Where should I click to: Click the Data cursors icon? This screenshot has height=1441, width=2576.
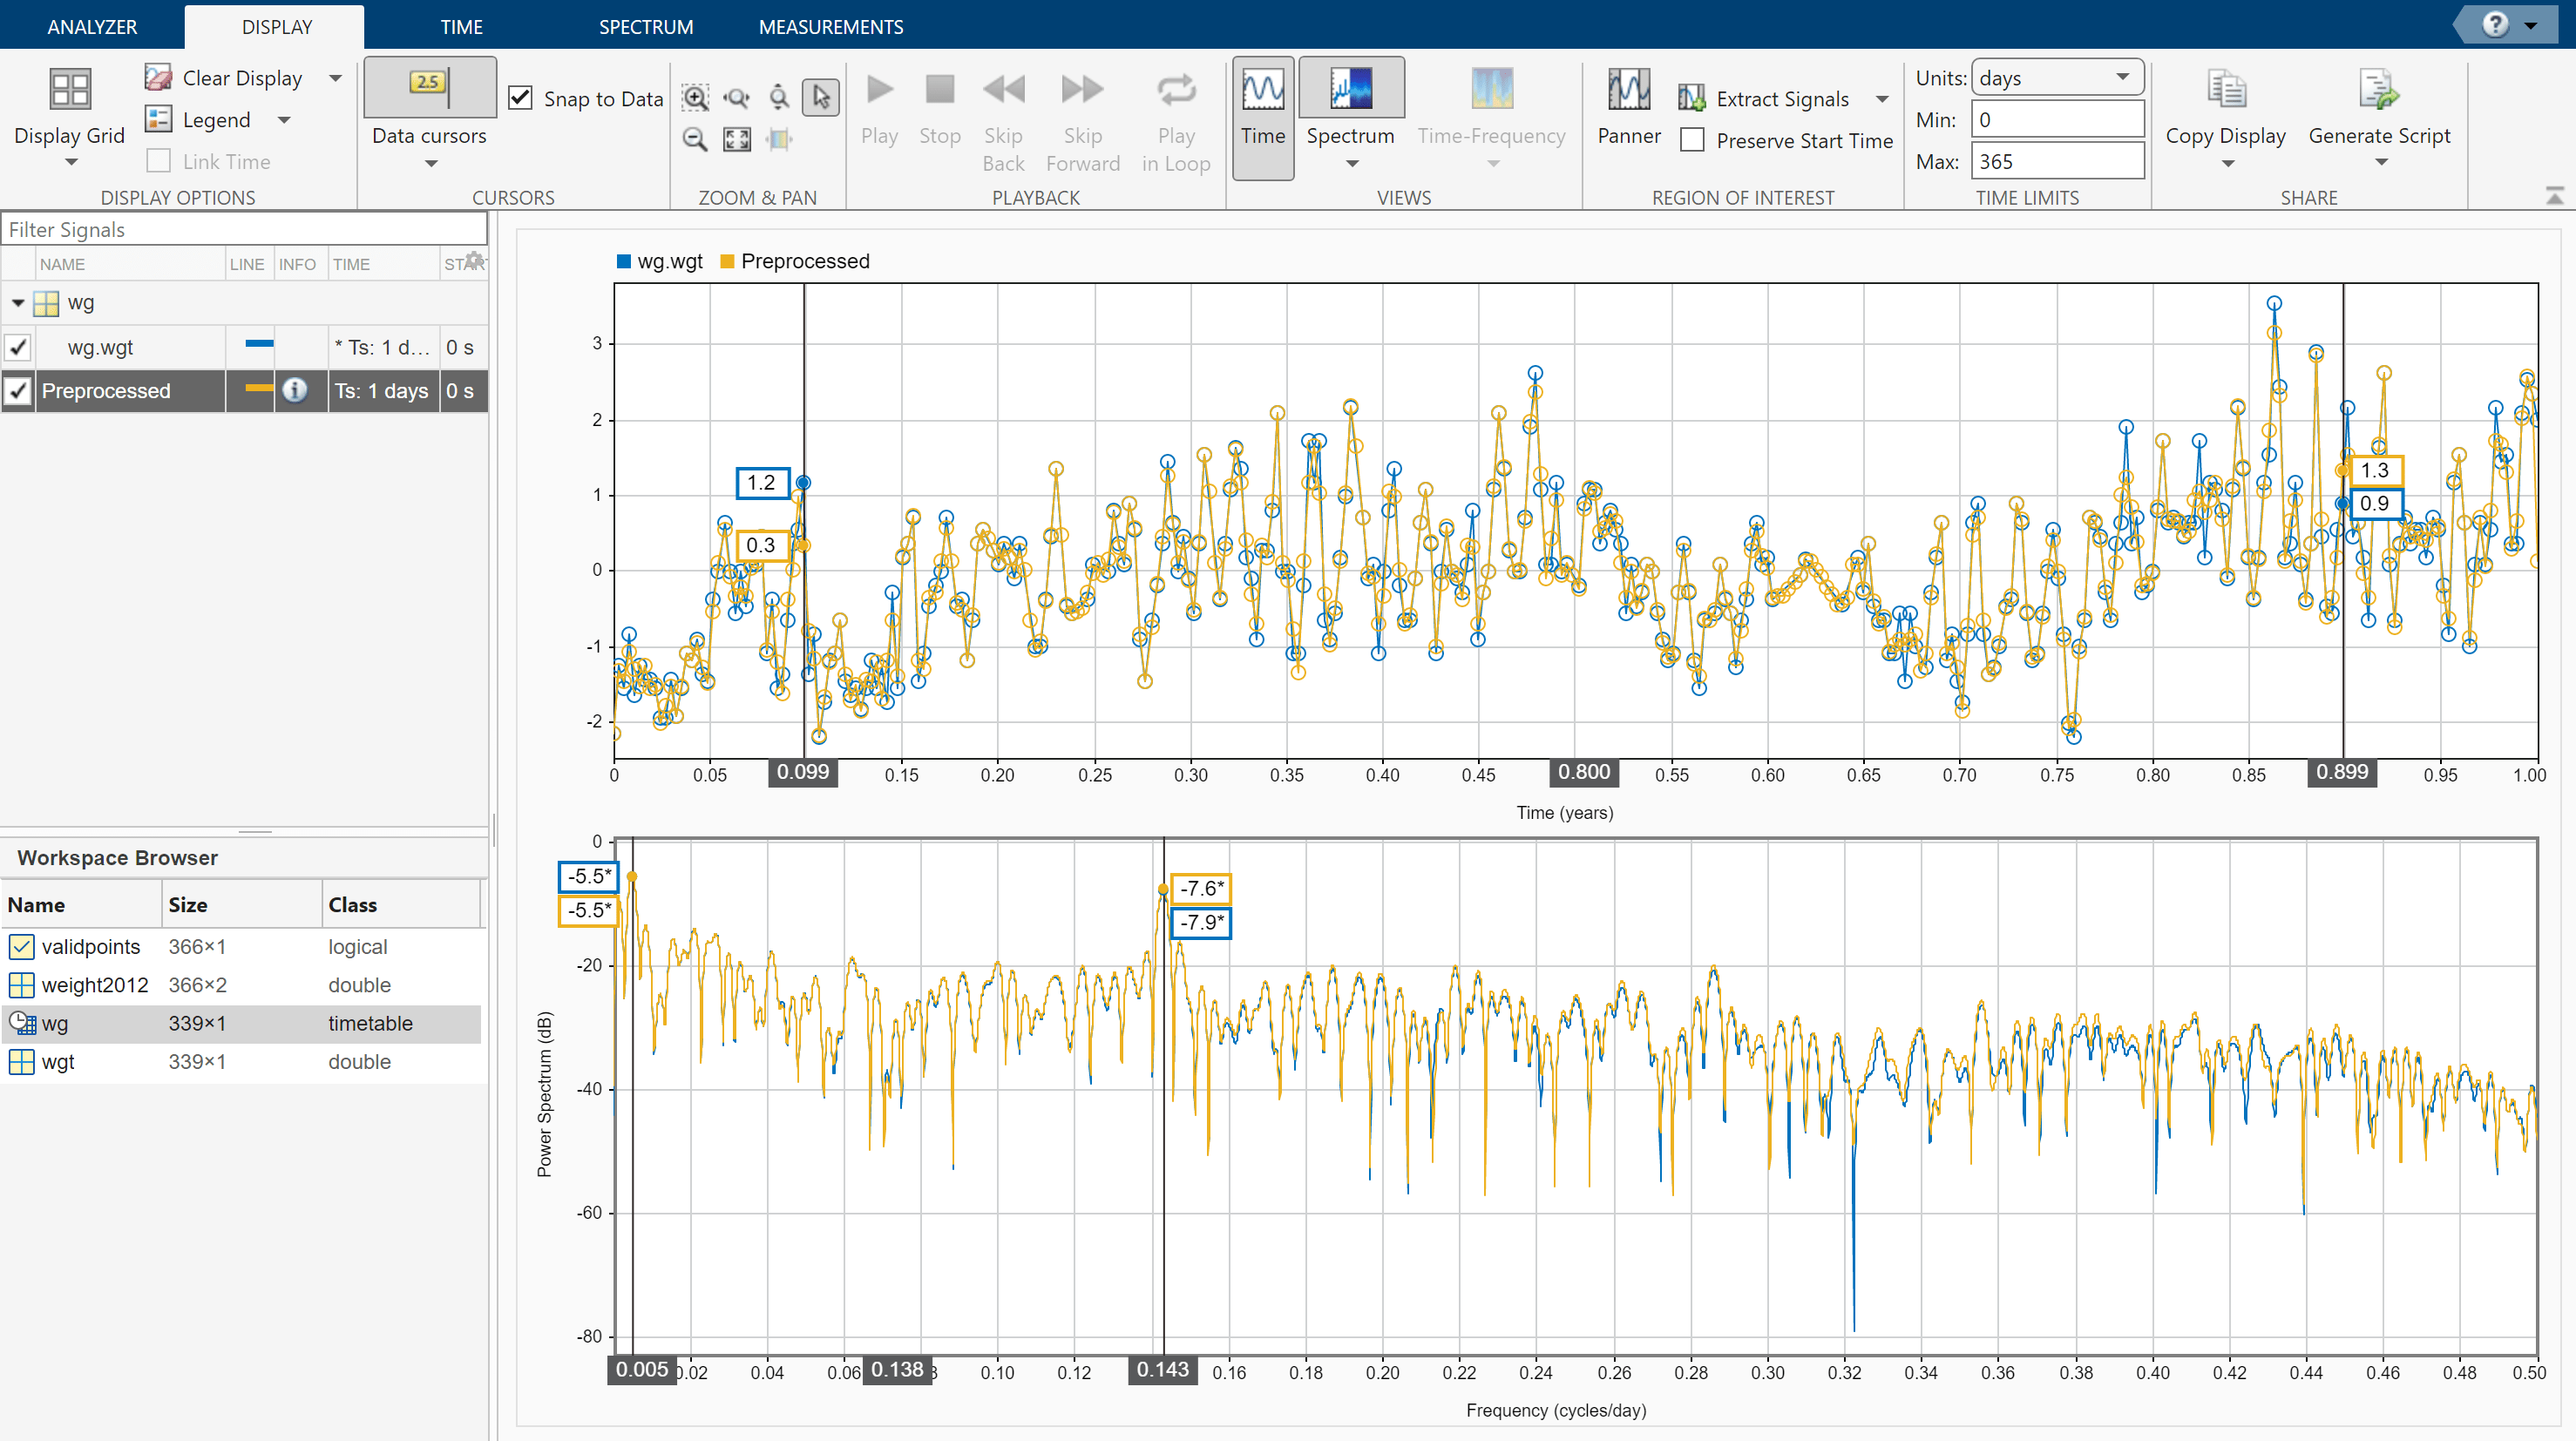coord(429,87)
